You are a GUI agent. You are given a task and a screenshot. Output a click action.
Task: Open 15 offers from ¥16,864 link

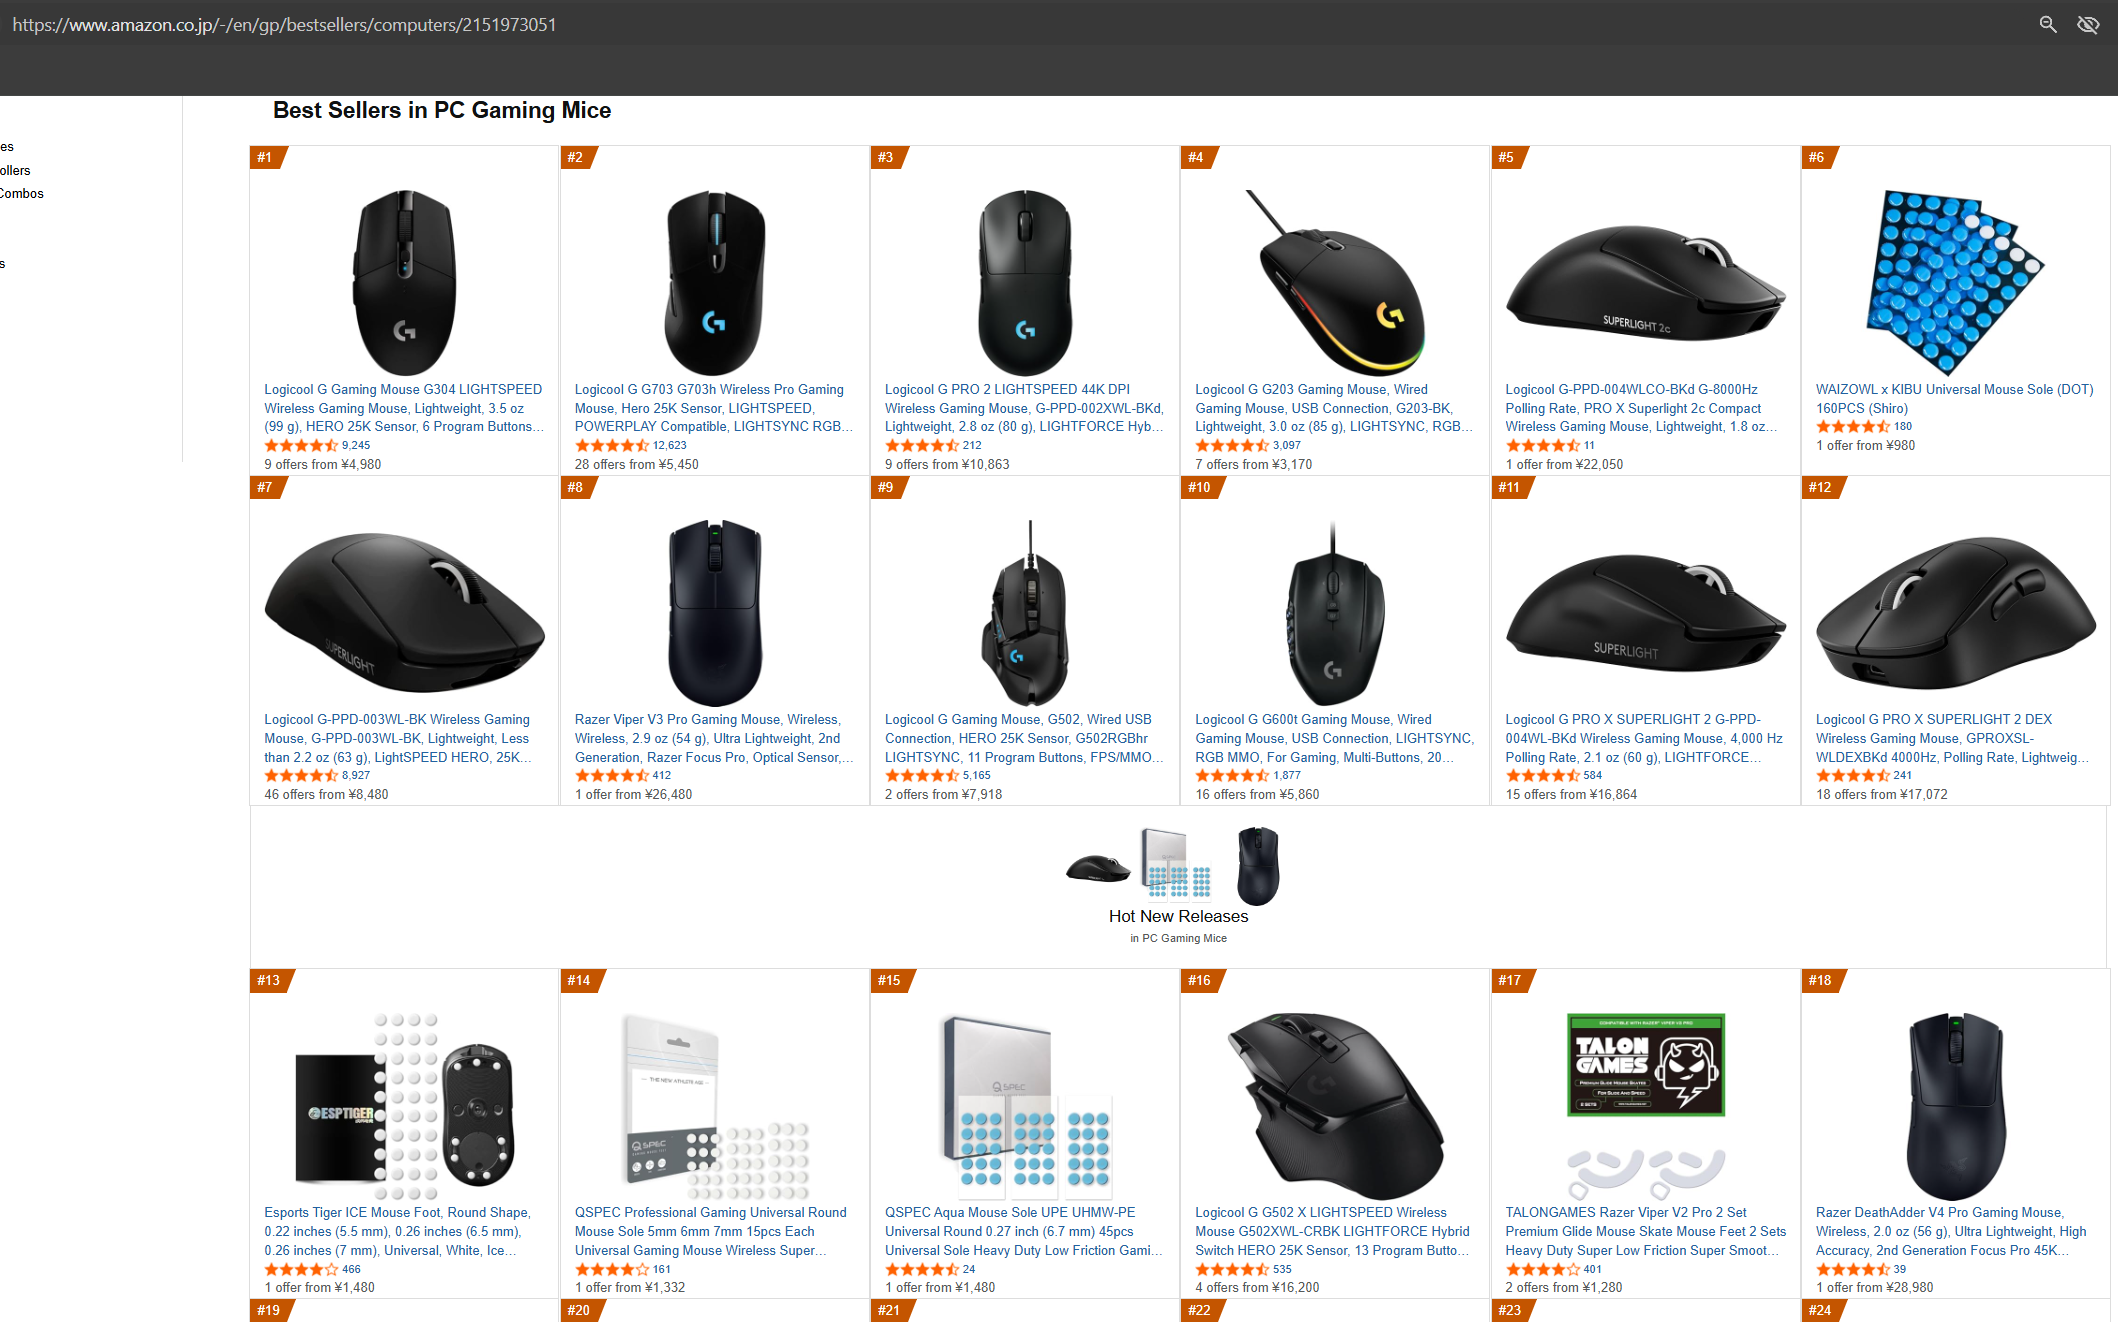(1571, 794)
